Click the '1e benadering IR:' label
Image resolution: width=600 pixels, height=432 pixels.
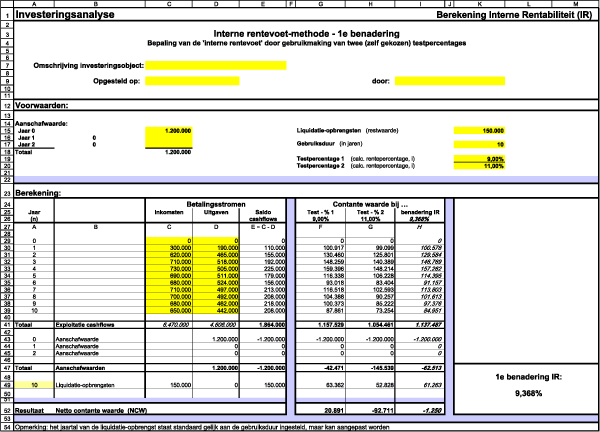(x=528, y=377)
